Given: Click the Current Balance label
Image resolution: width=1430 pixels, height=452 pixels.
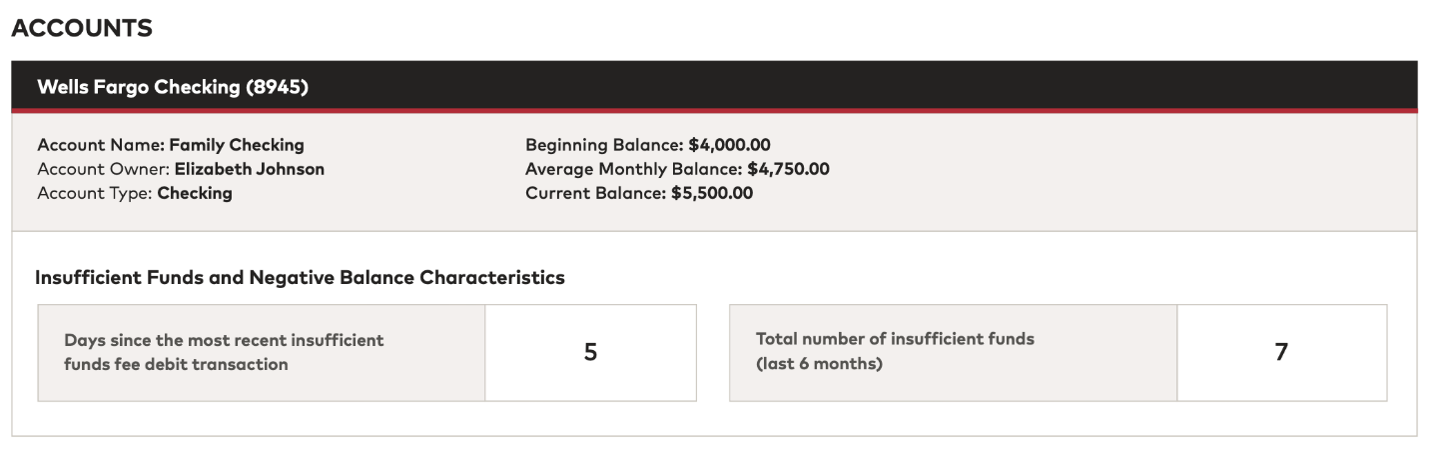Looking at the screenshot, I should point(594,193).
